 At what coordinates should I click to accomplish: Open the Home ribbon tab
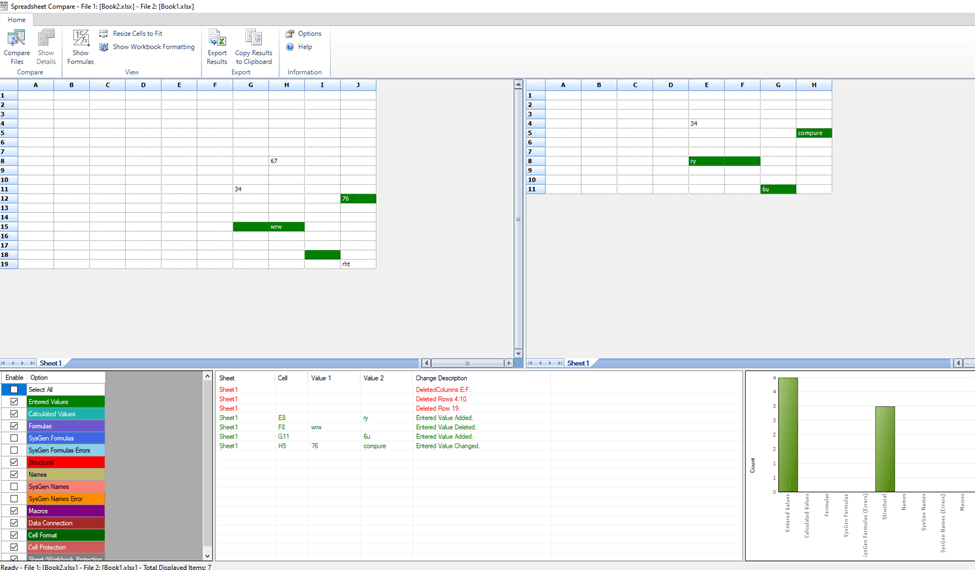pos(17,20)
